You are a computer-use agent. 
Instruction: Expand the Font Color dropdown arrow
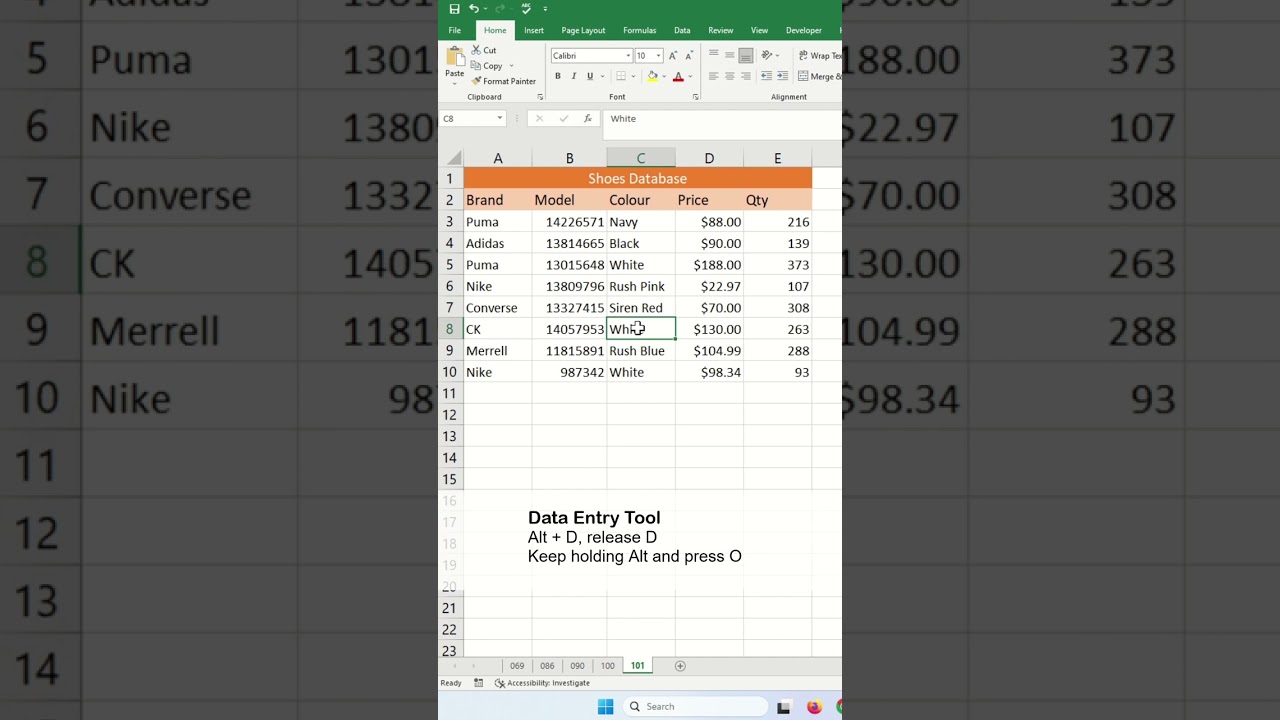click(690, 76)
